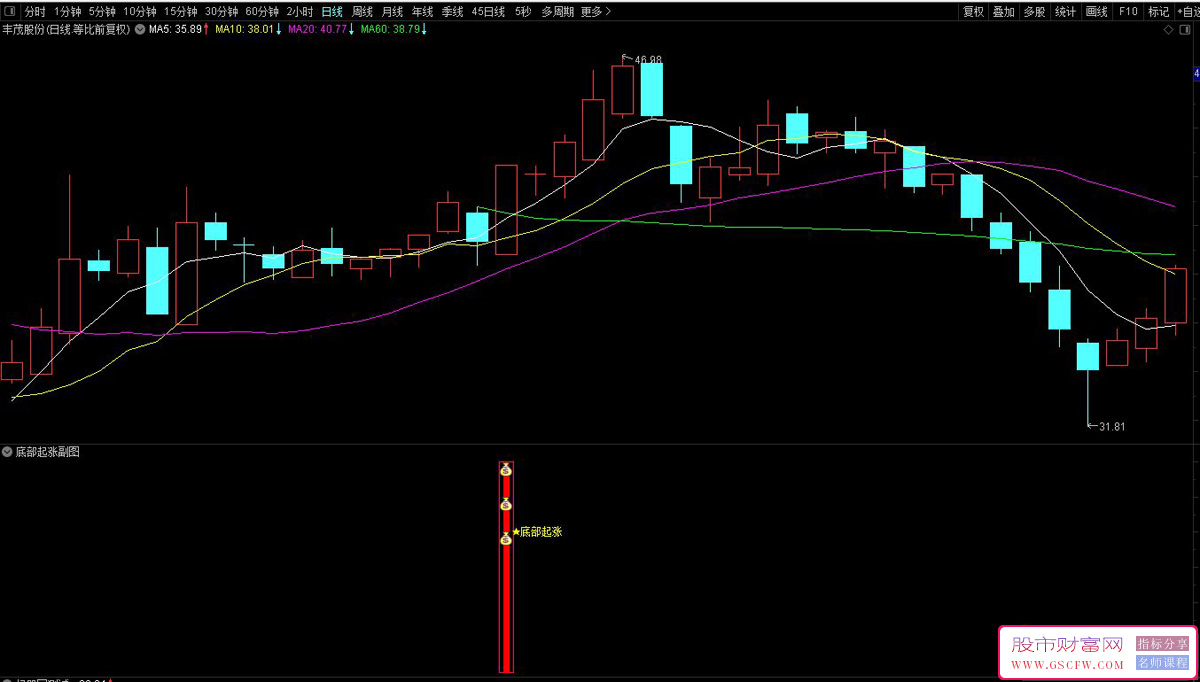
Task: Click the 叠加 overlay button
Action: click(x=1004, y=12)
